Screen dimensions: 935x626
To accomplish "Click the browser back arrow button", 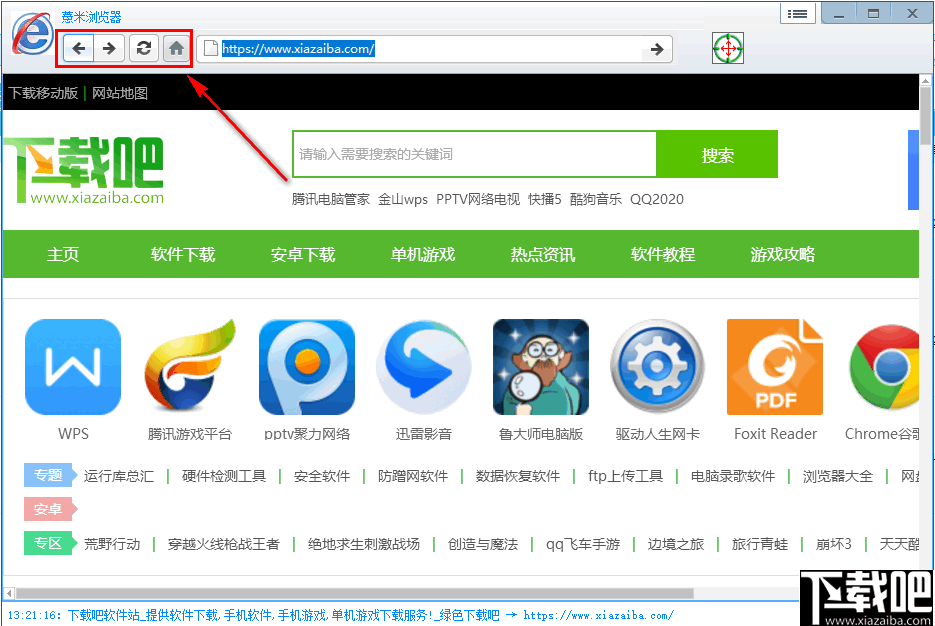I will click(x=78, y=48).
